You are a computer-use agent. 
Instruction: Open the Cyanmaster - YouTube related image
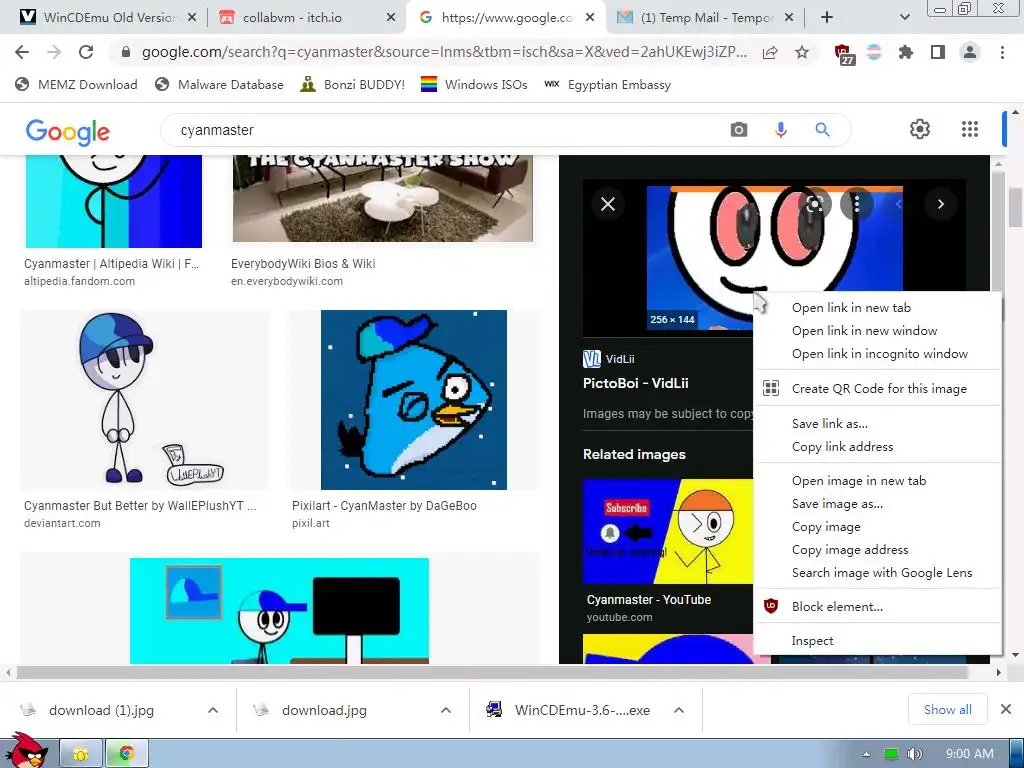[667, 531]
